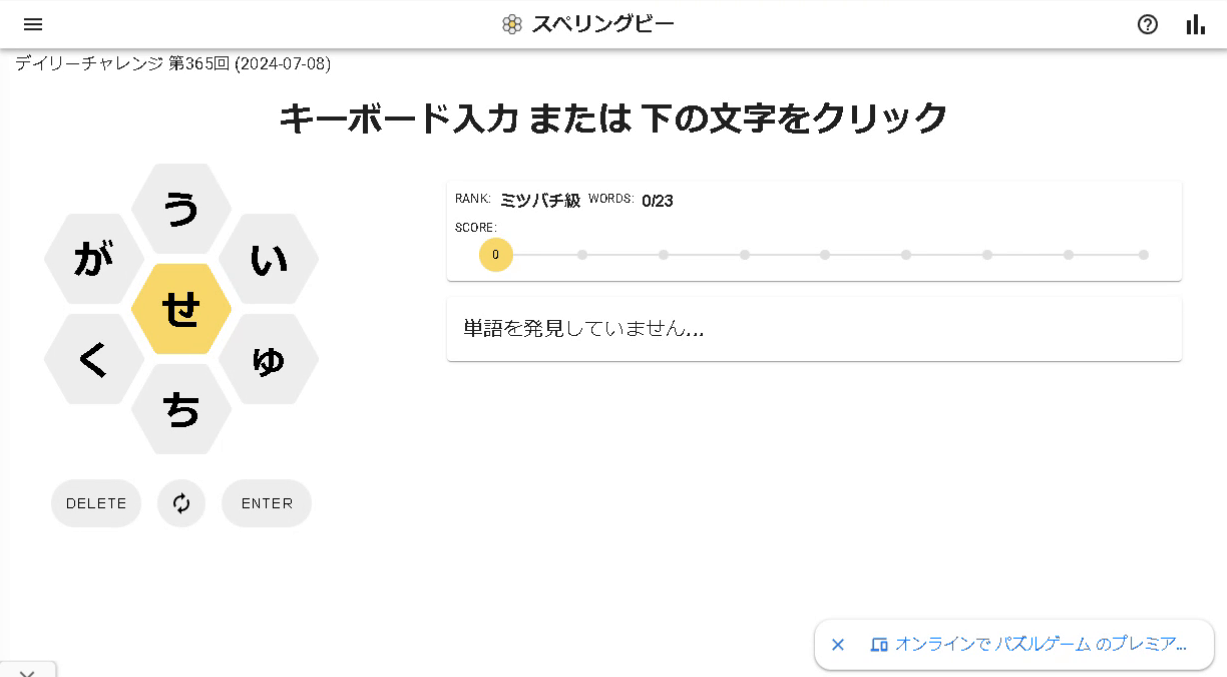Shuffle the letters using the refresh icon
1227x677 pixels.
181,503
